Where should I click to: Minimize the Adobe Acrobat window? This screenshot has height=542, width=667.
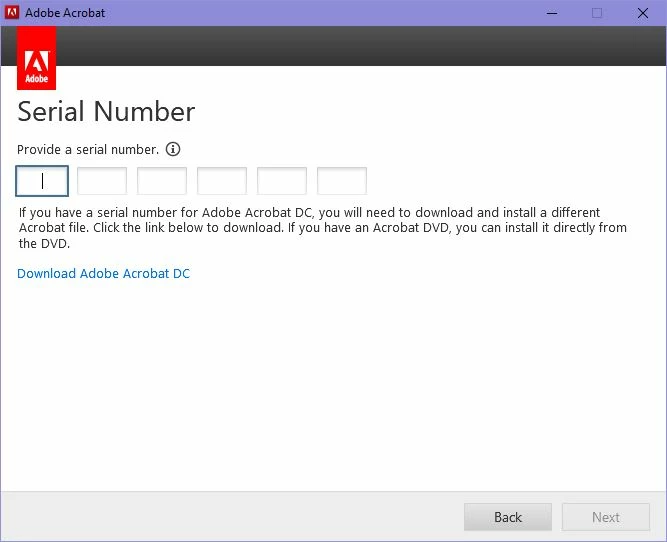coord(552,13)
